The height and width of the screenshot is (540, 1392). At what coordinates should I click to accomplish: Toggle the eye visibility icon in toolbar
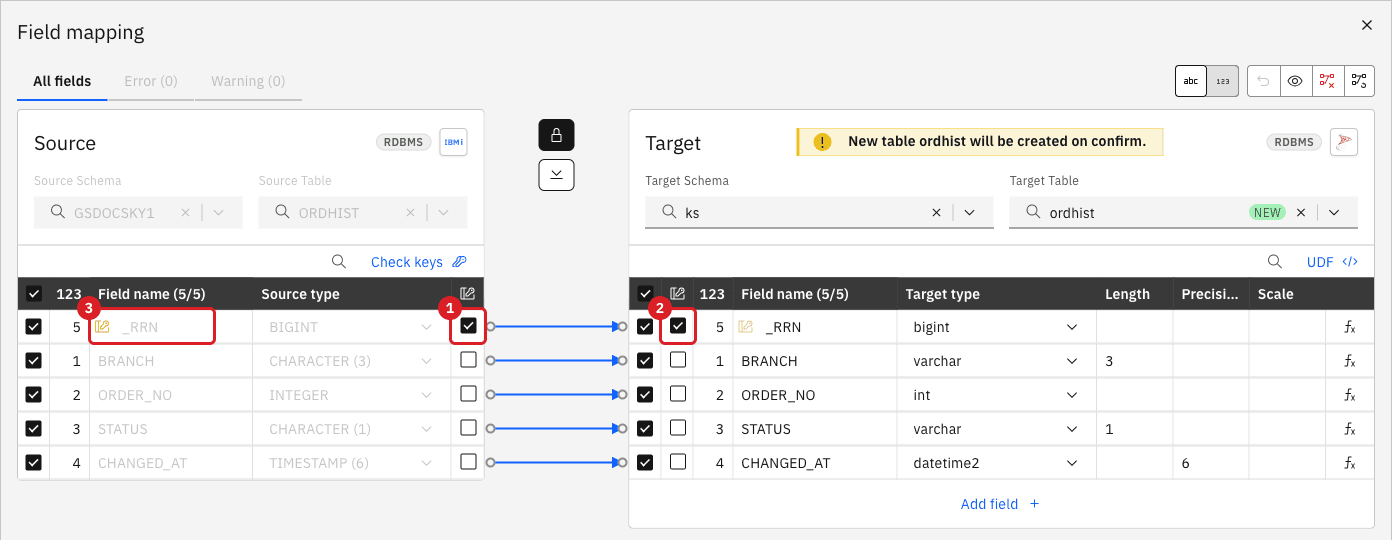(x=1295, y=81)
